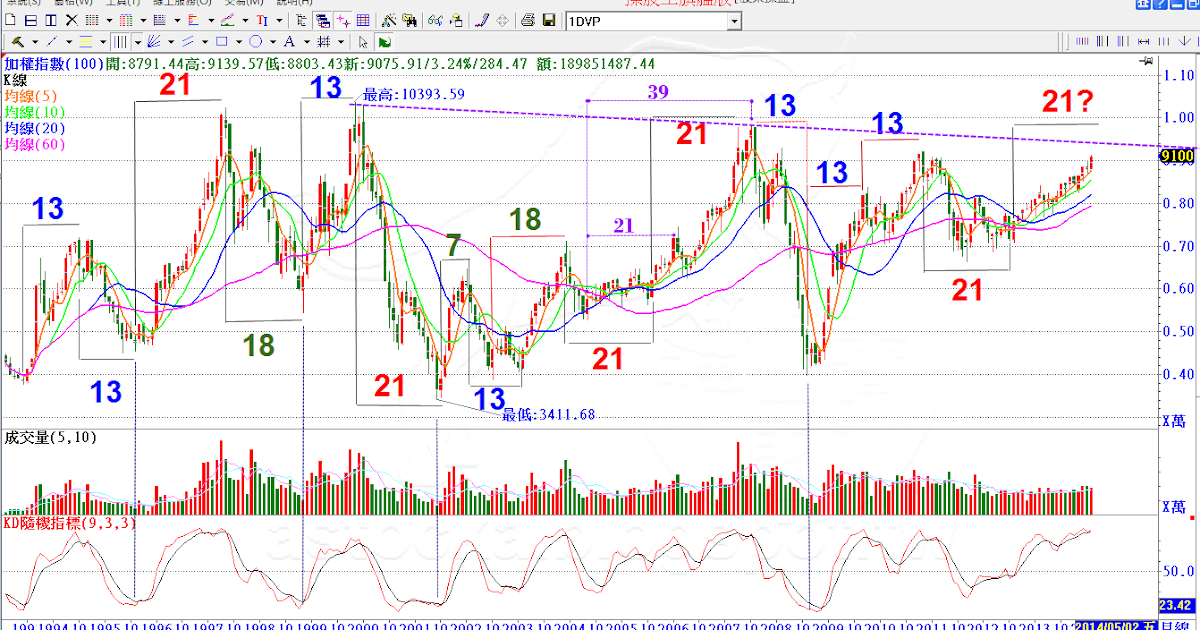Image resolution: width=1200 pixels, height=630 pixels.
Task: Select the rectangle drawing tool
Action: tap(221, 42)
